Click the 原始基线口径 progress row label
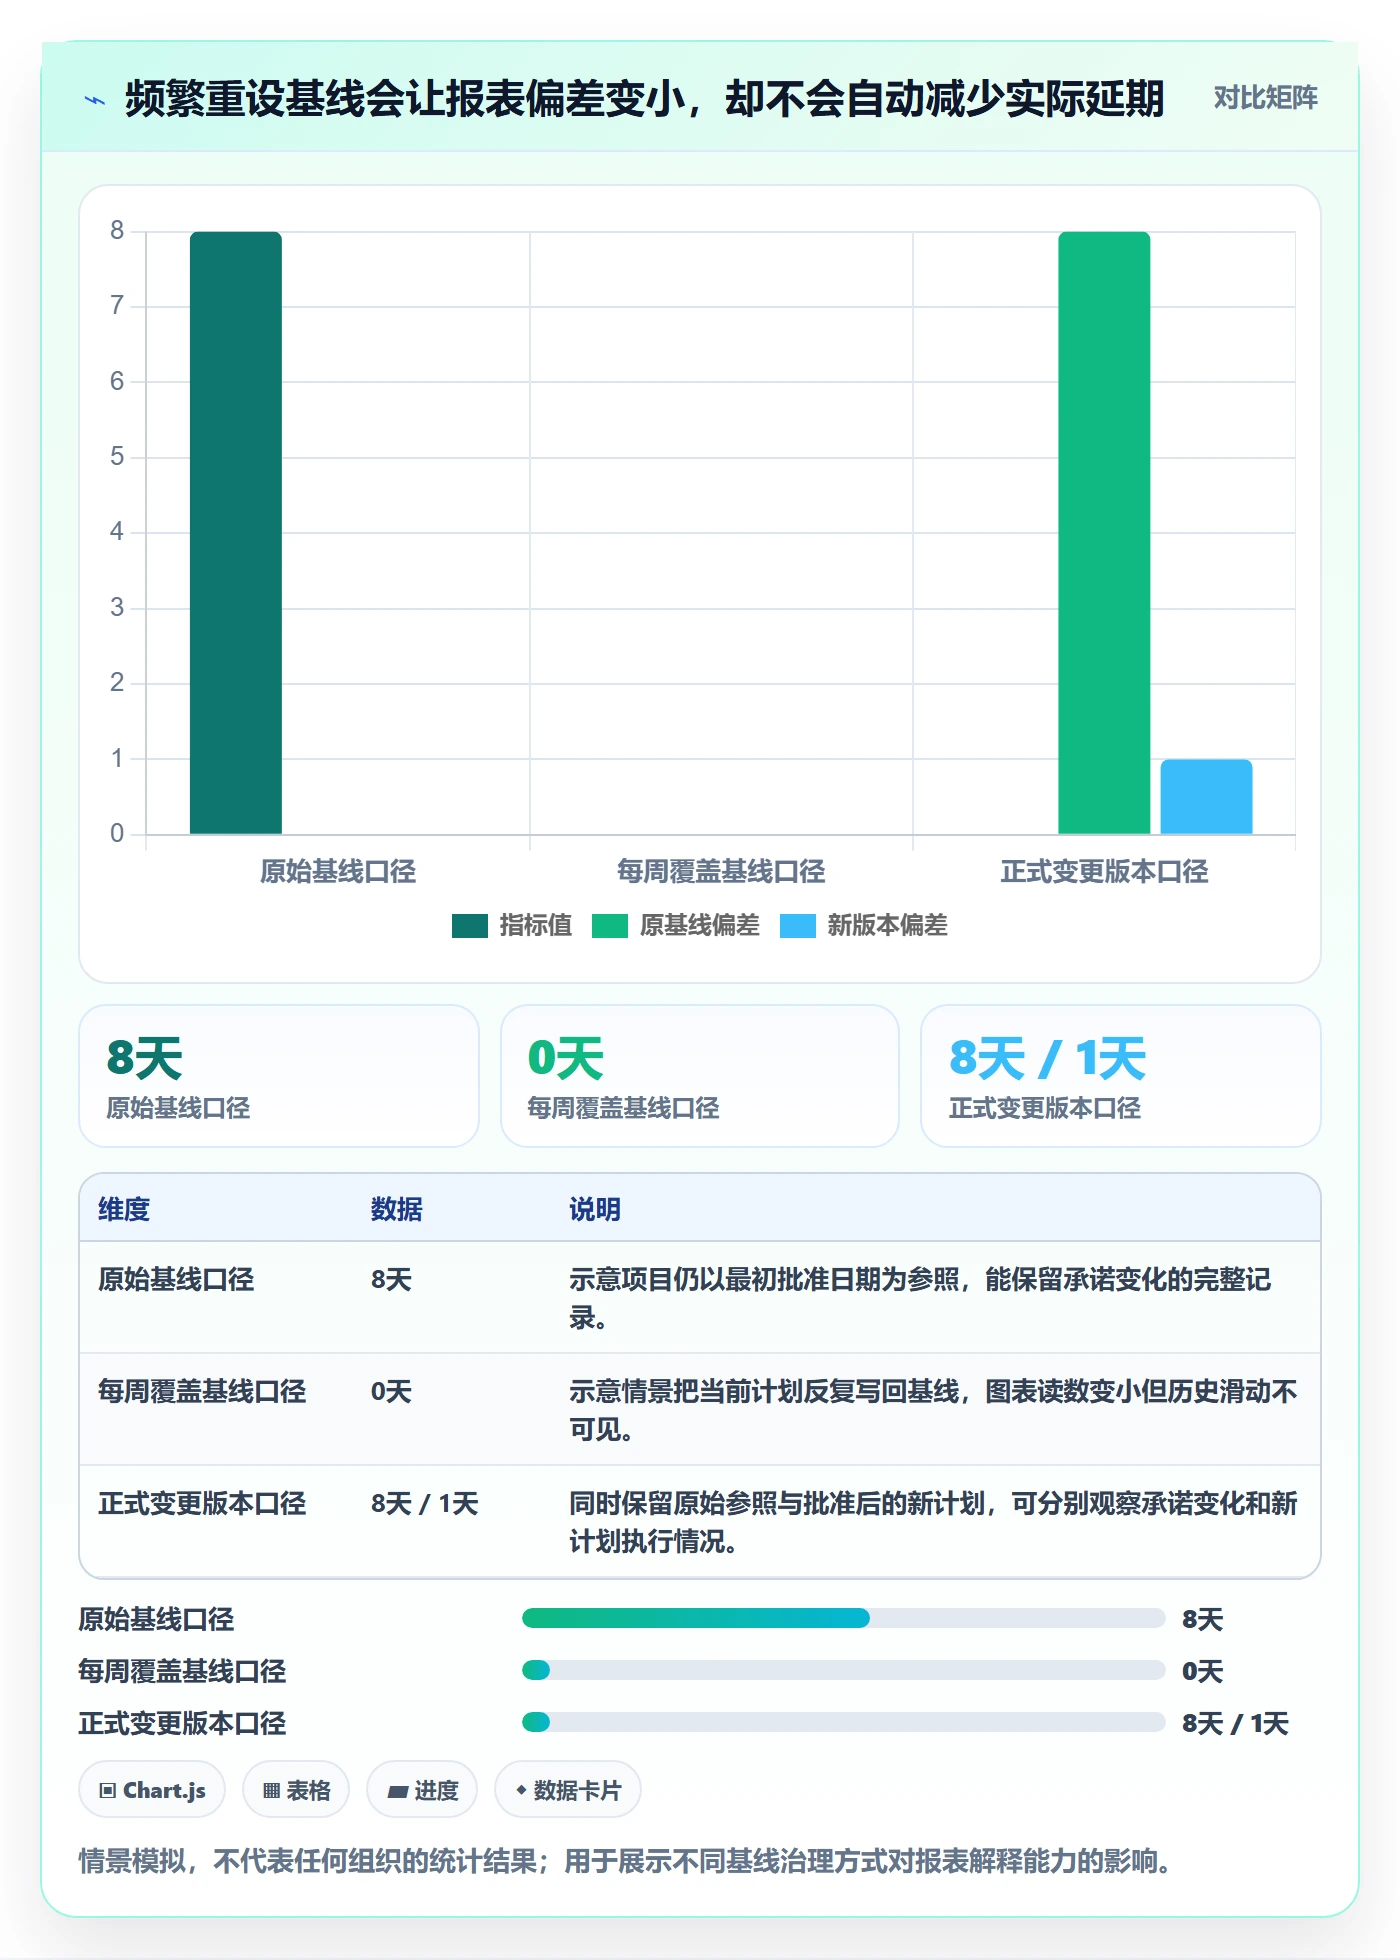This screenshot has height=1960, width=1400. (x=156, y=1619)
